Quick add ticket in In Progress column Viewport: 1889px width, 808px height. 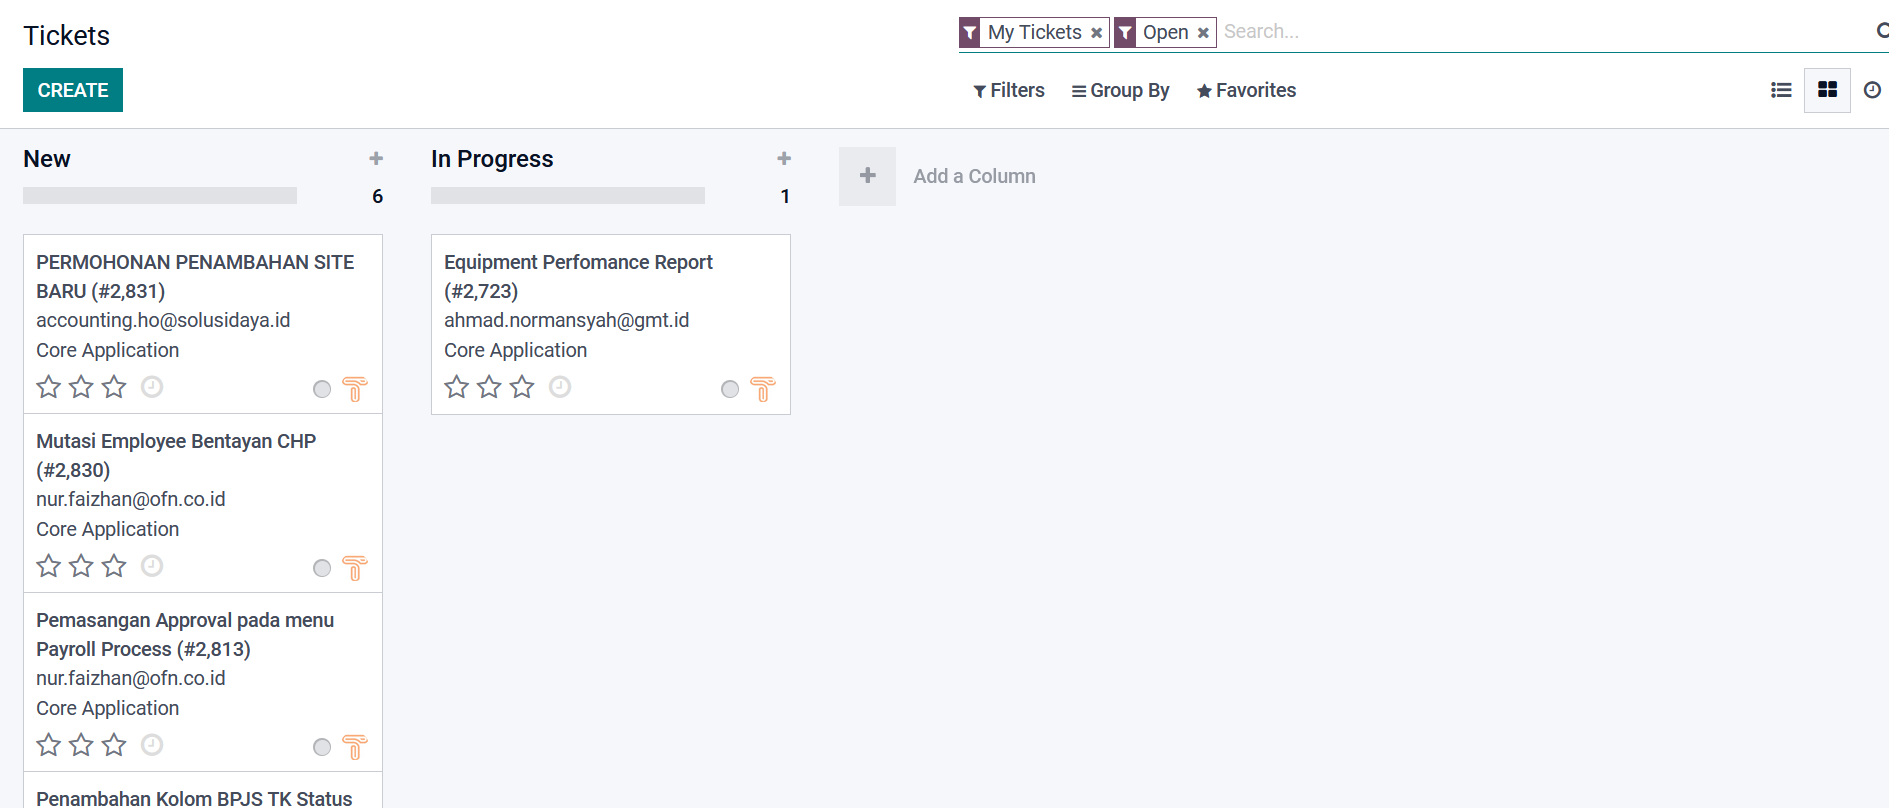(784, 158)
